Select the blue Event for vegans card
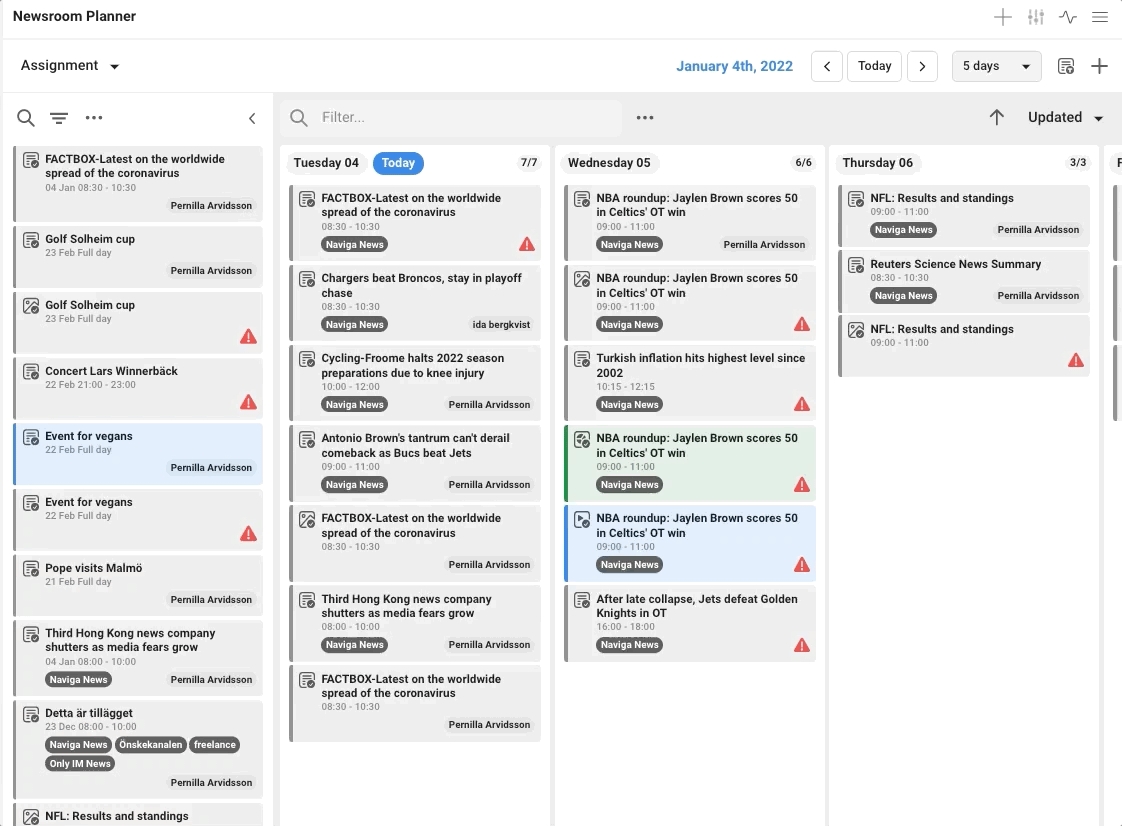 tap(138, 451)
